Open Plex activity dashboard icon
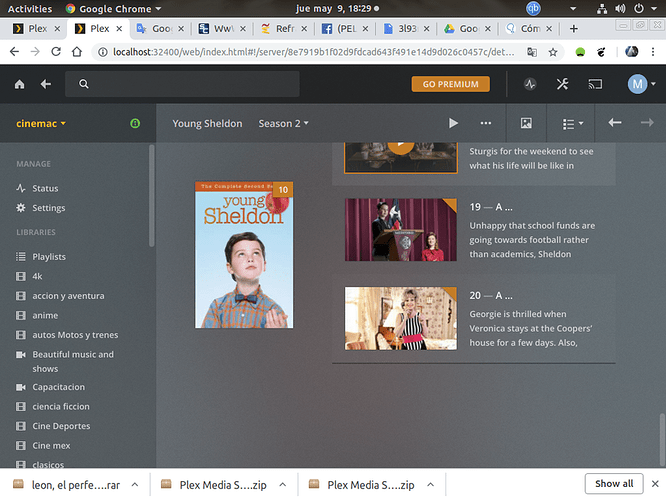 click(530, 84)
